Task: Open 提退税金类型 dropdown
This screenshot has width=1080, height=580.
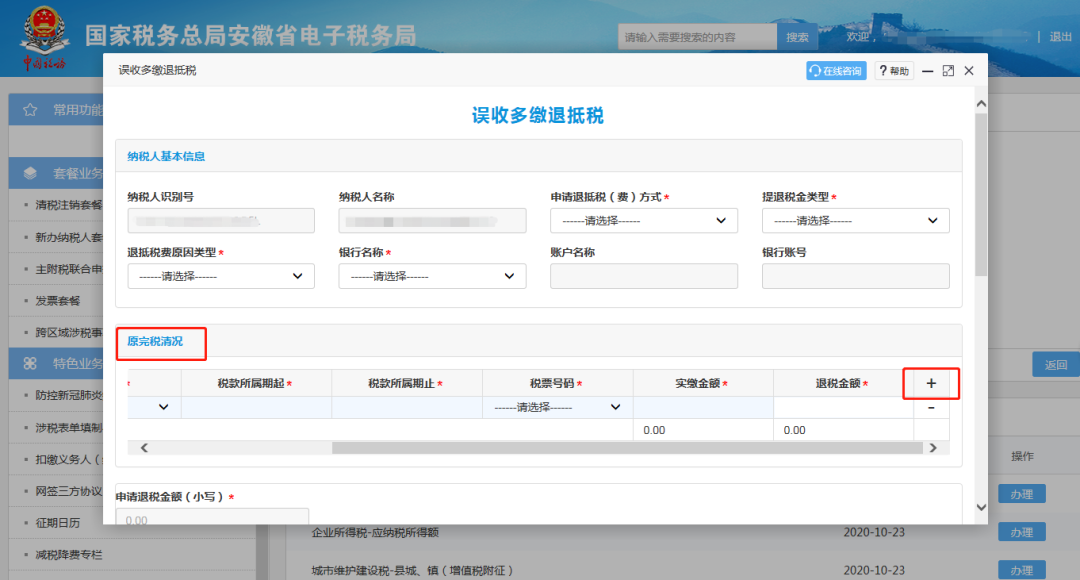Action: pyautogui.click(x=855, y=220)
